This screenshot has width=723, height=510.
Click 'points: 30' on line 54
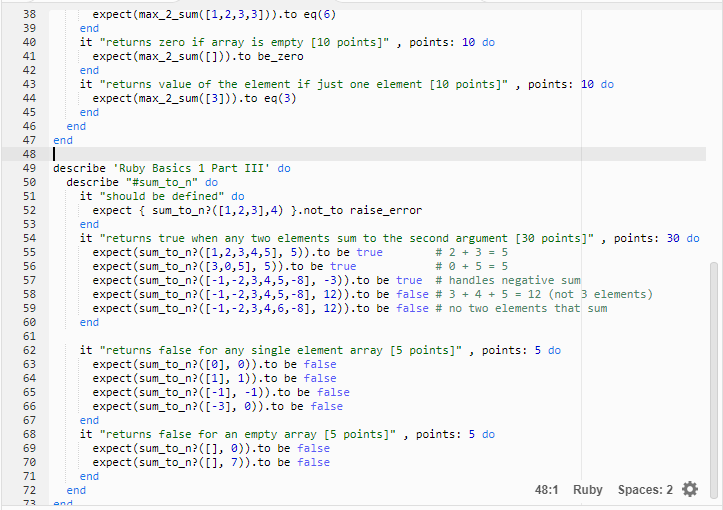click(x=646, y=238)
